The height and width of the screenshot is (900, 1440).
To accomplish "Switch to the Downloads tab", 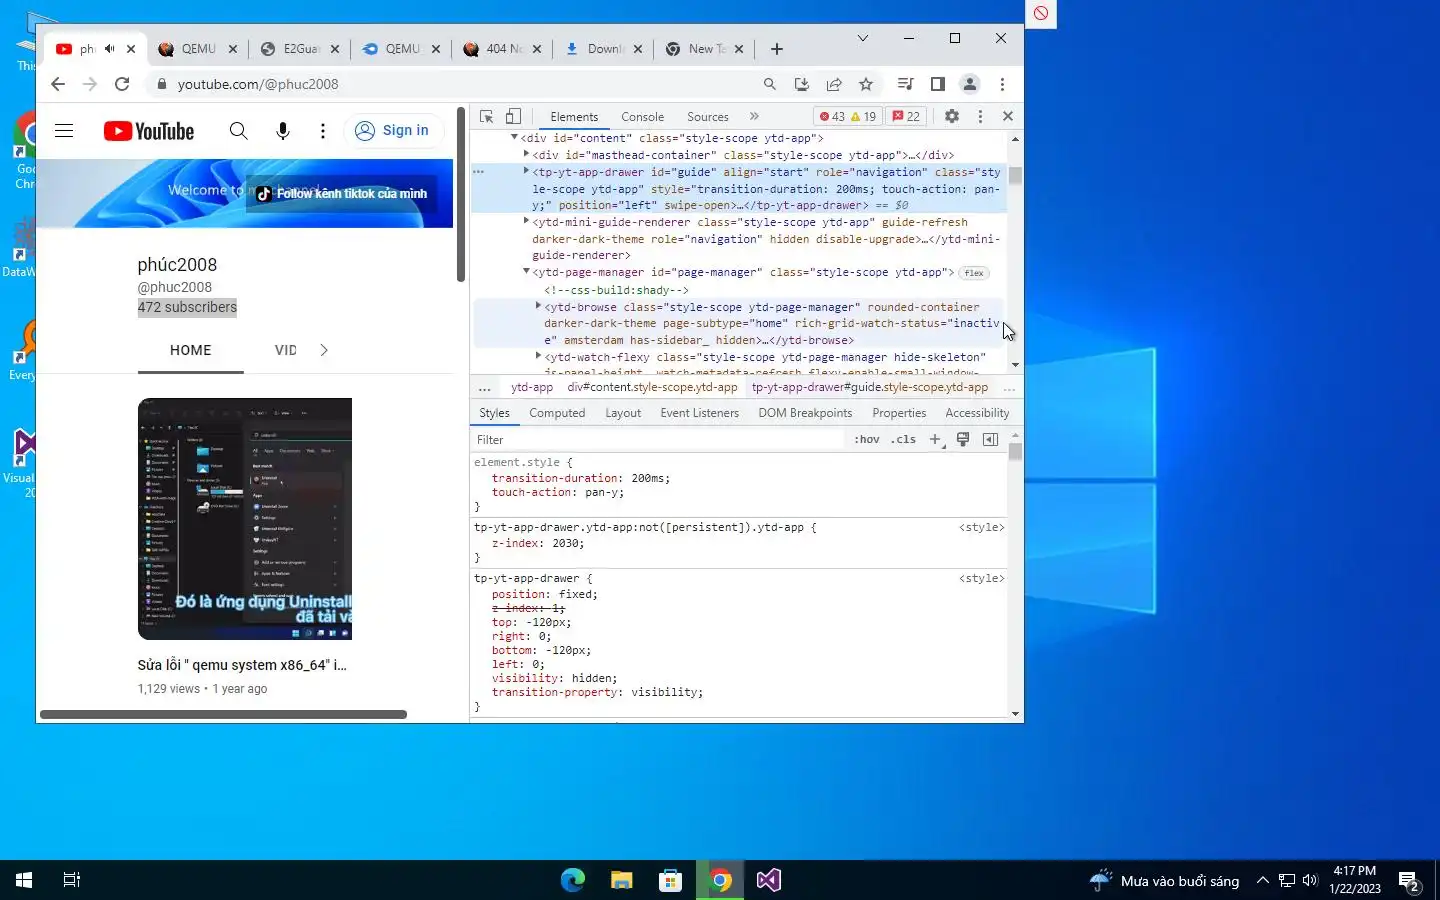I will pyautogui.click(x=603, y=49).
